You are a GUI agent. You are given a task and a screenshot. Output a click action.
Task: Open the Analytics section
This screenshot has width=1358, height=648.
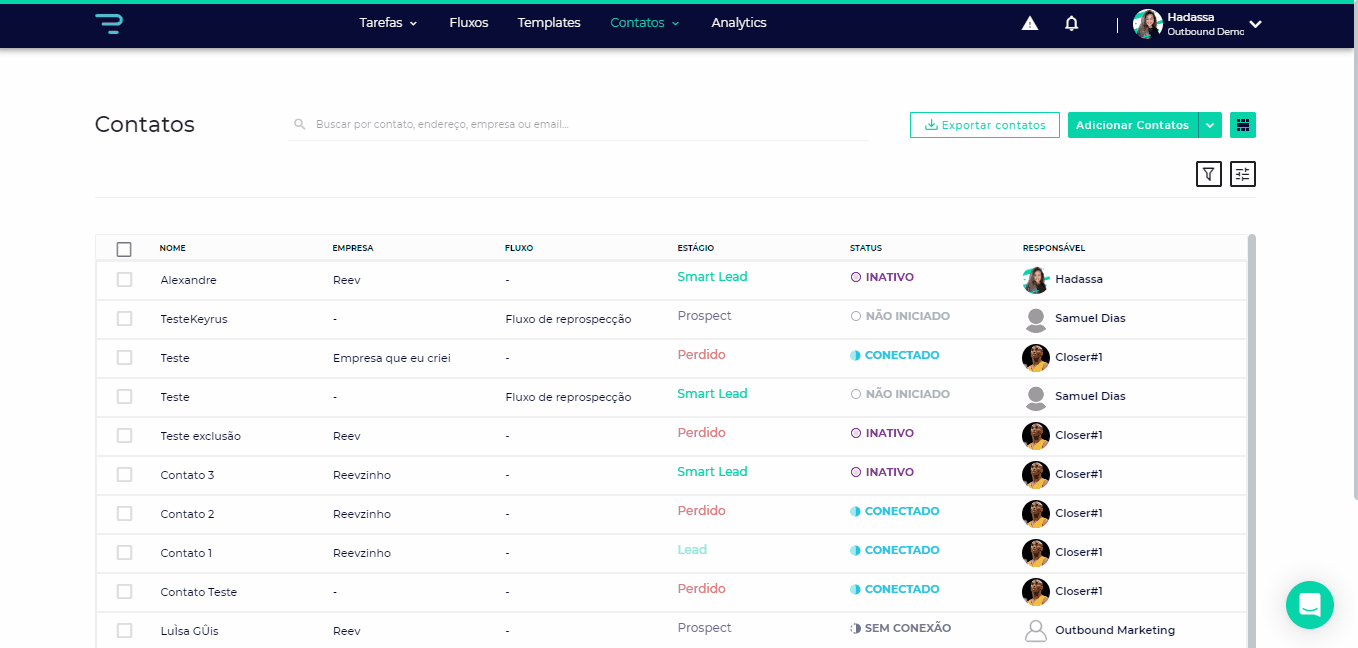(x=739, y=23)
